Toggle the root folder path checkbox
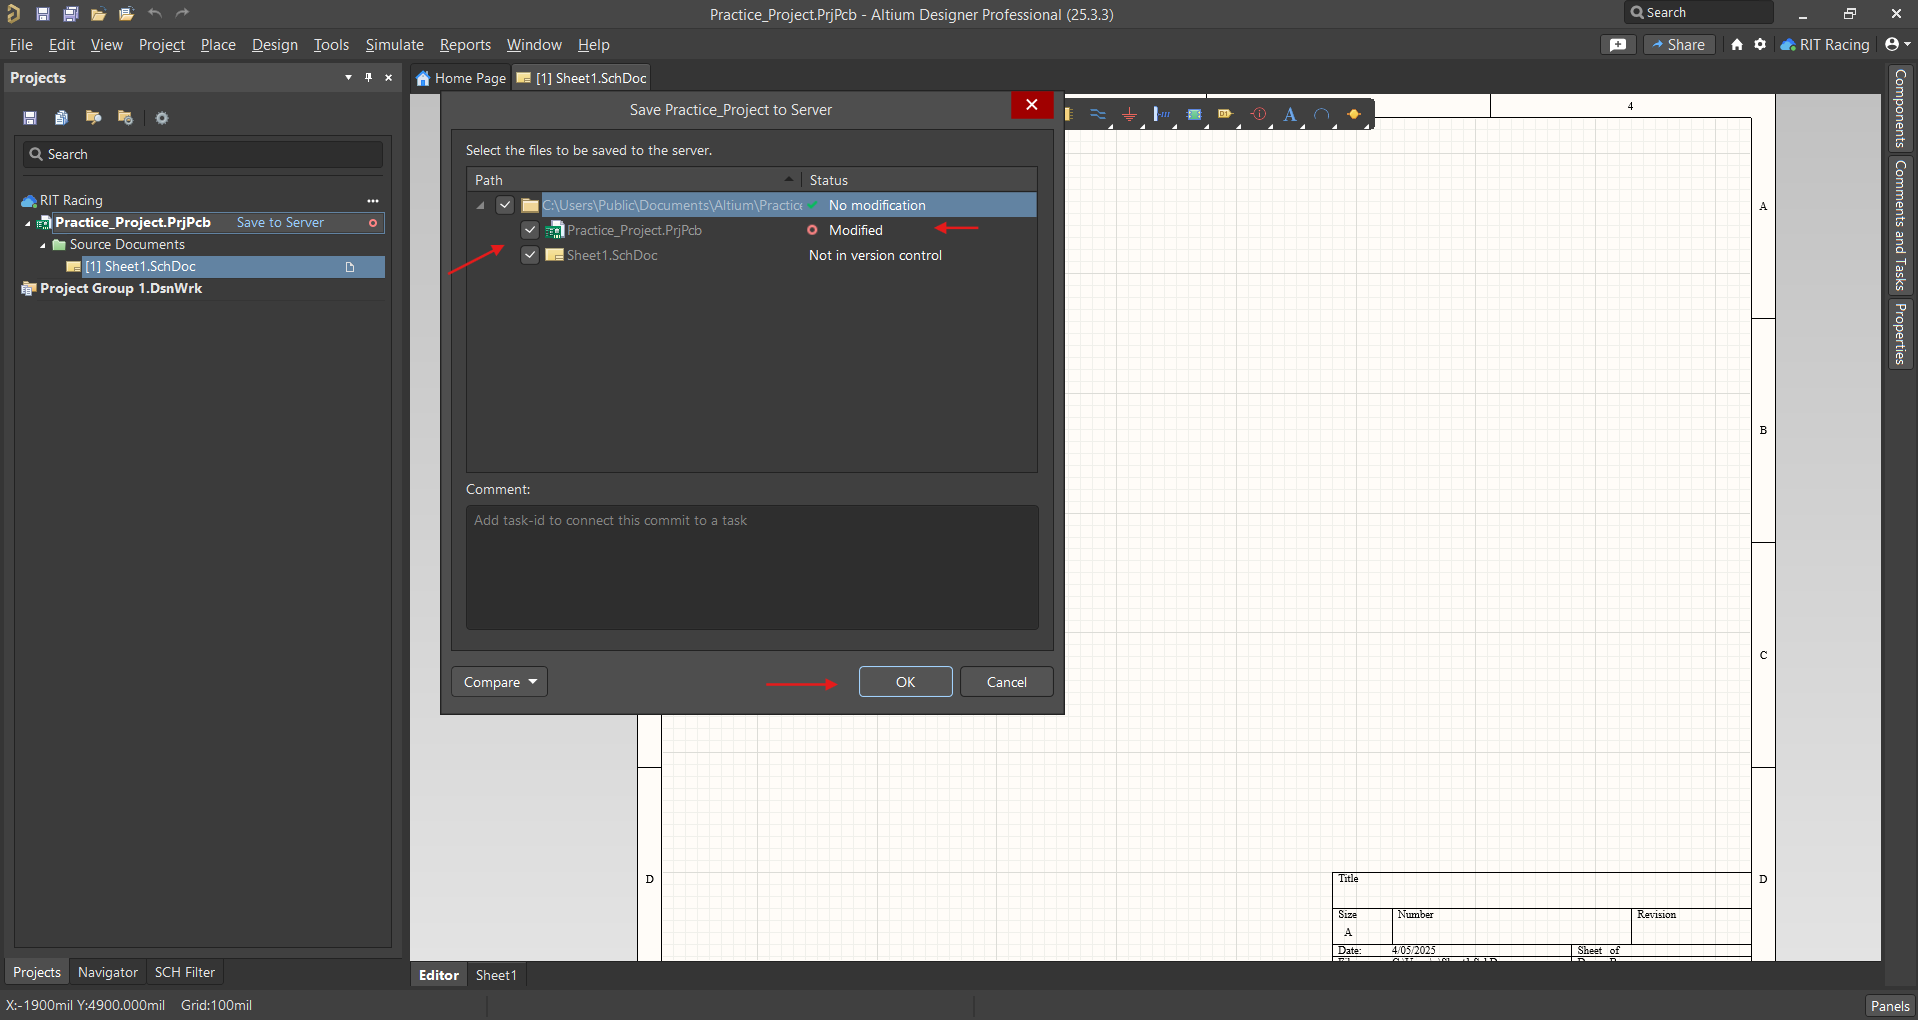 pos(505,205)
